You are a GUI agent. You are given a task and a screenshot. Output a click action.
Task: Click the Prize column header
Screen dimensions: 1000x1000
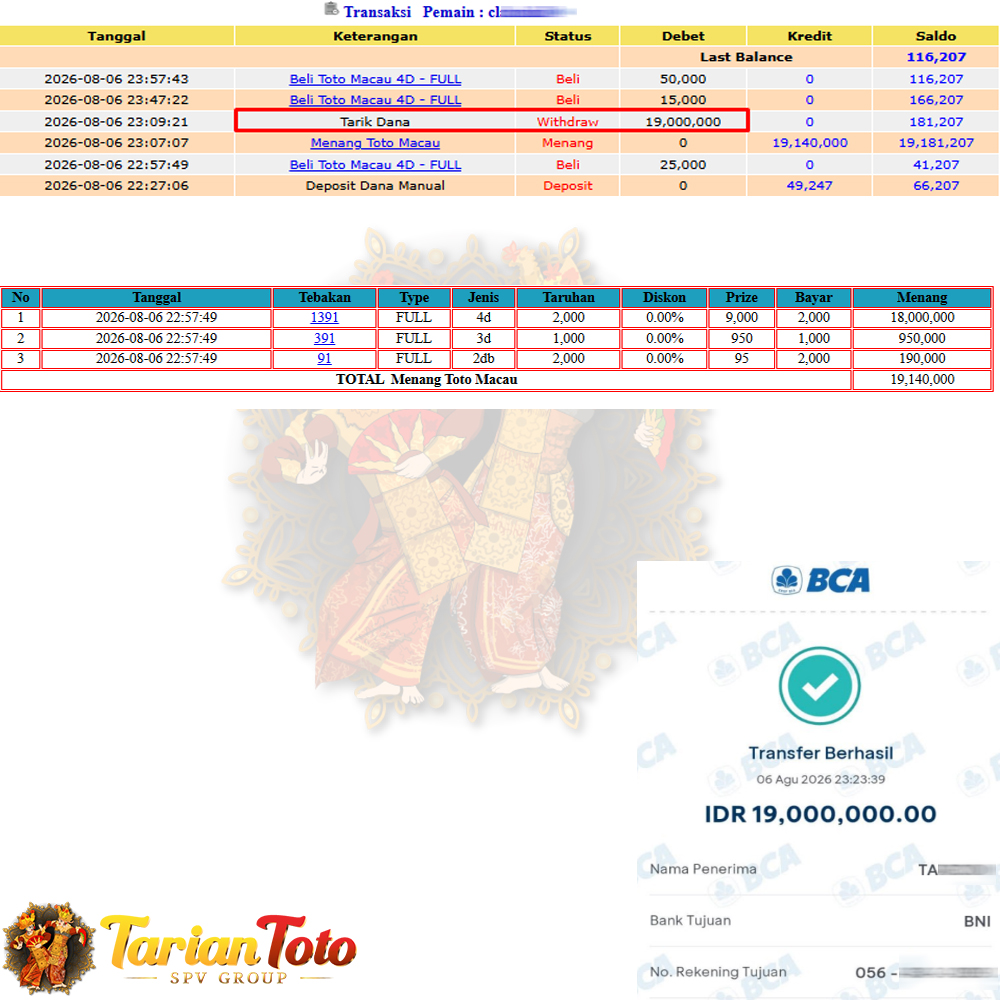click(x=741, y=298)
